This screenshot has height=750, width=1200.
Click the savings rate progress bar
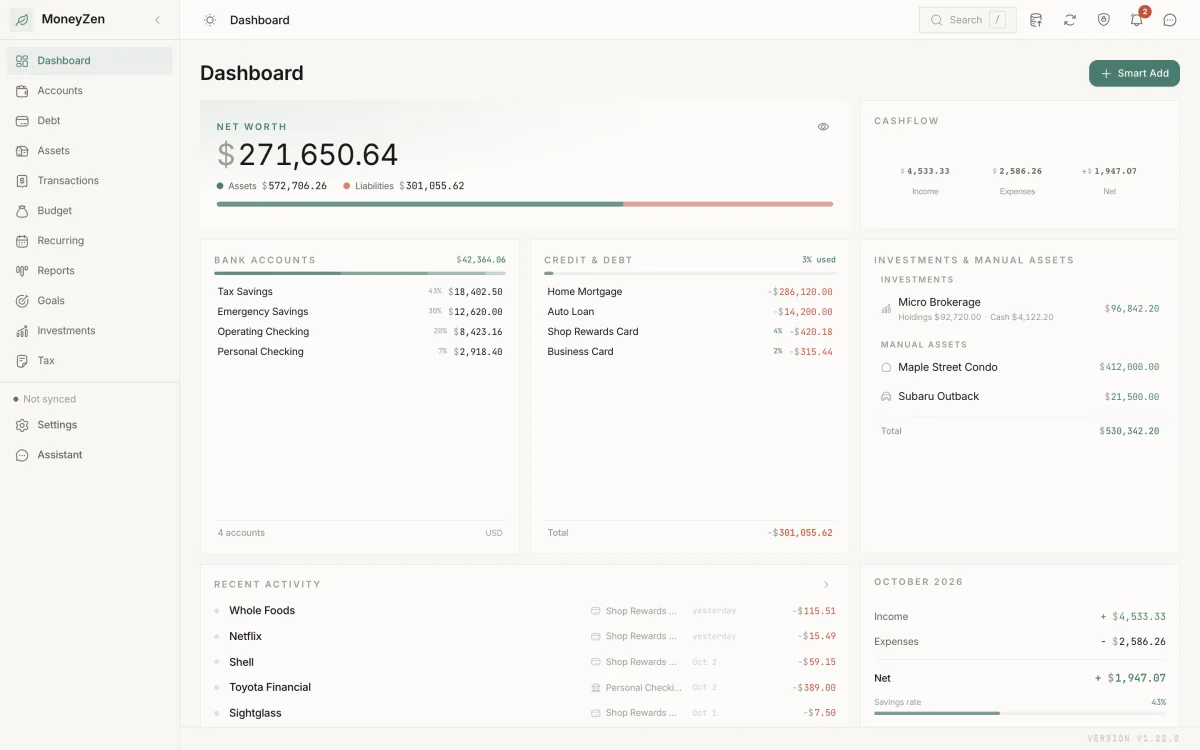[x=1020, y=713]
